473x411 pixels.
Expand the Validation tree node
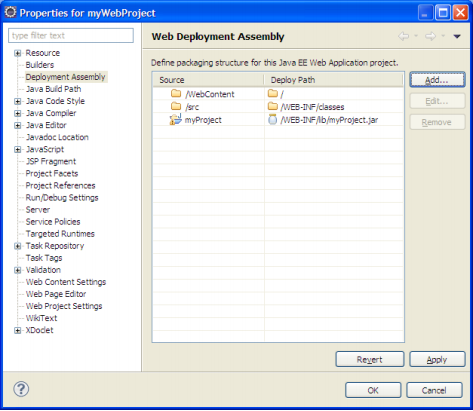[17, 270]
